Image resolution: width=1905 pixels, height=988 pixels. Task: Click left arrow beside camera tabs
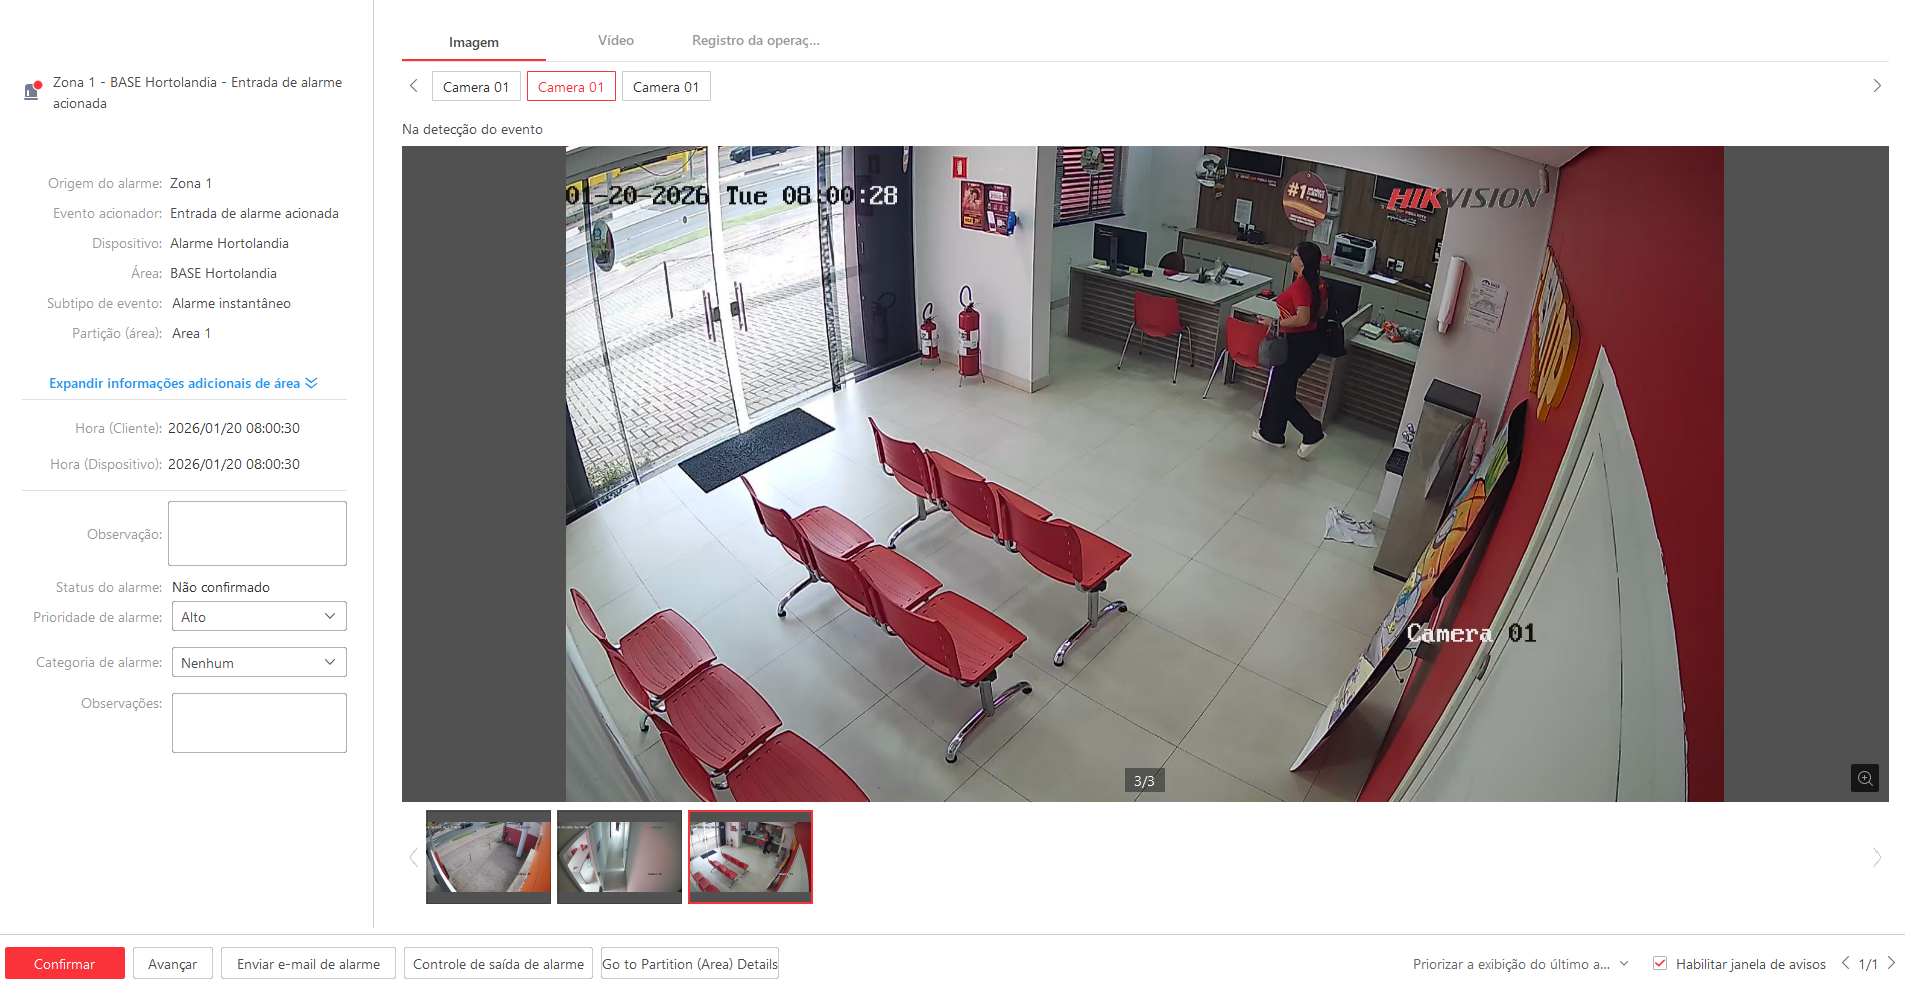[414, 86]
